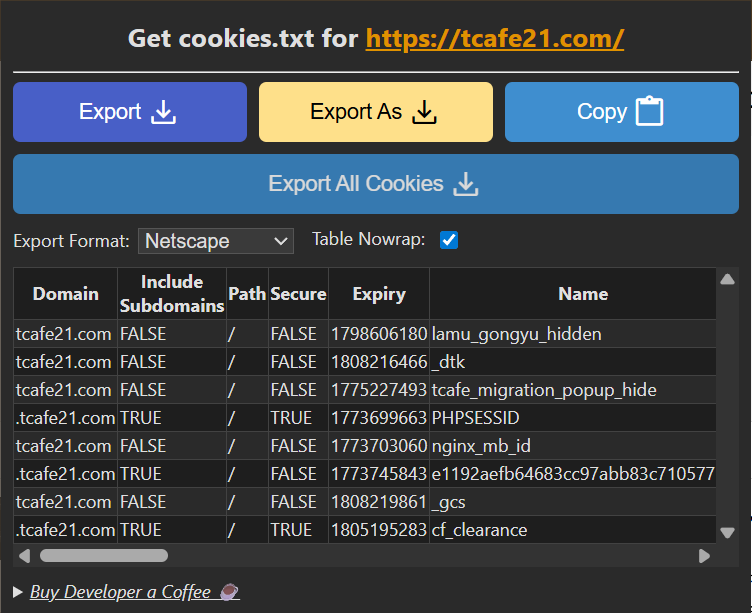Viewport: 752px width, 613px height.
Task: Click the domain cell in _dtk row
Action: [64, 362]
